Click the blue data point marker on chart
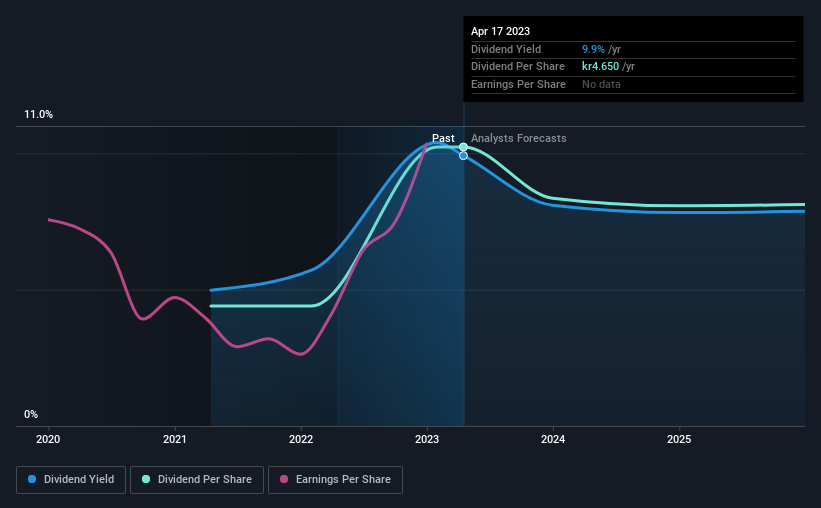 click(x=463, y=156)
